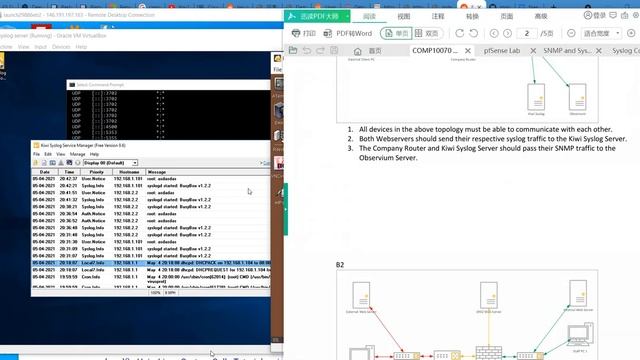This screenshot has height=360, width=640.
Task: Open the Display 00 (Default) dropdown
Action: click(110, 163)
